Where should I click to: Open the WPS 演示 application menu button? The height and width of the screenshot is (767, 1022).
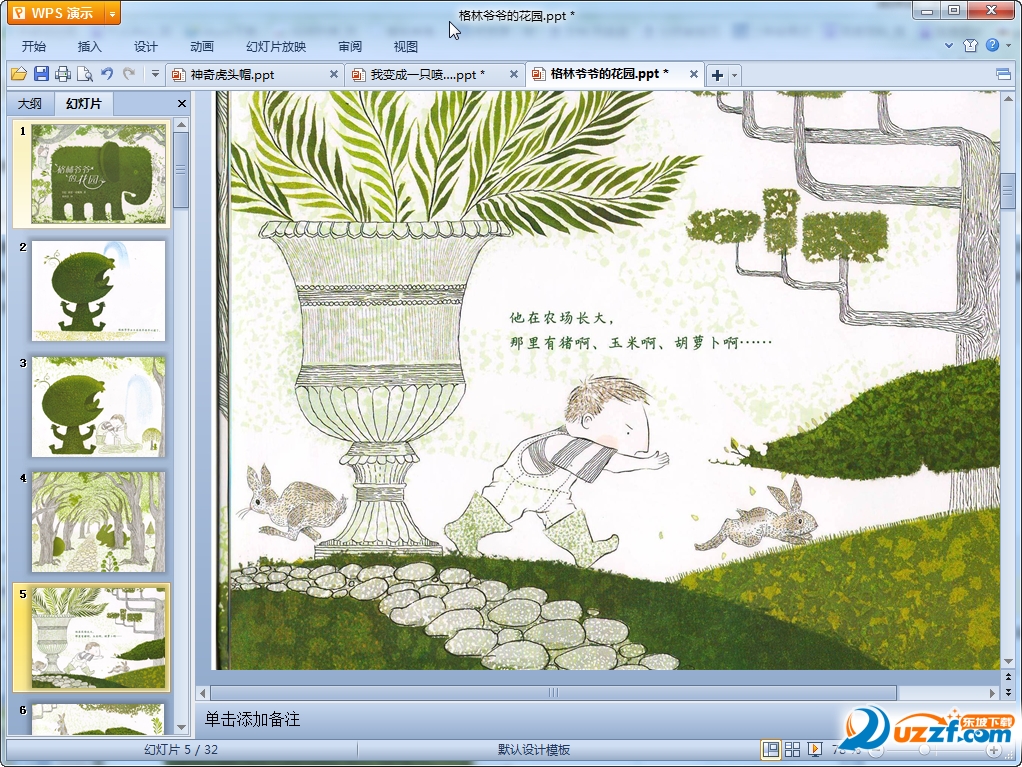55,13
